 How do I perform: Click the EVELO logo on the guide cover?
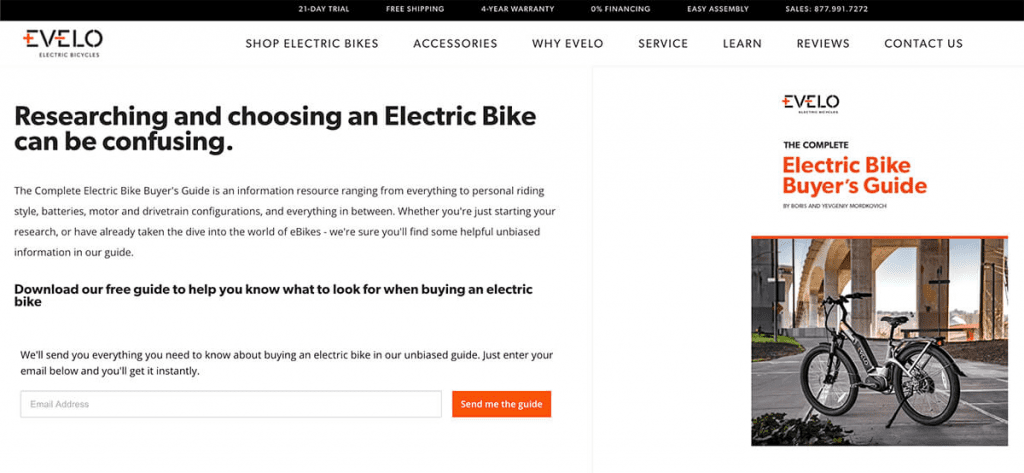click(810, 104)
